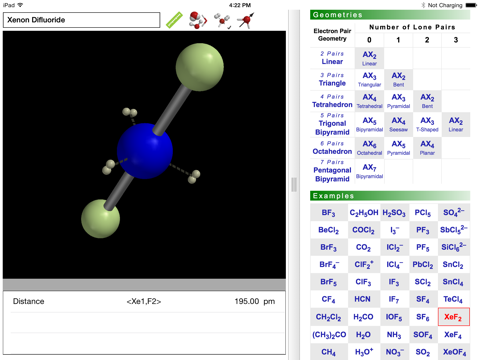Load the SF4 example molecule
The image size is (480, 360).
(x=423, y=299)
